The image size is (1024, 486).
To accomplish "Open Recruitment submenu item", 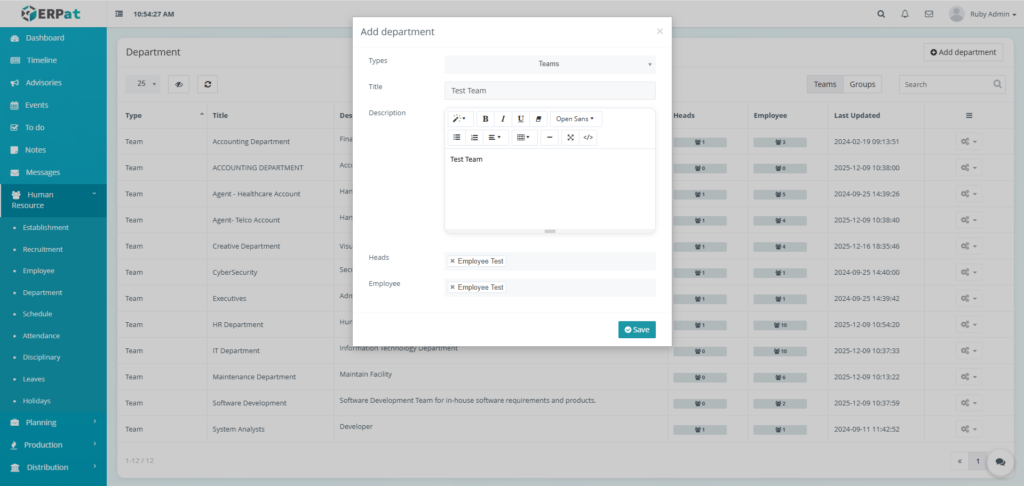I will (x=43, y=249).
